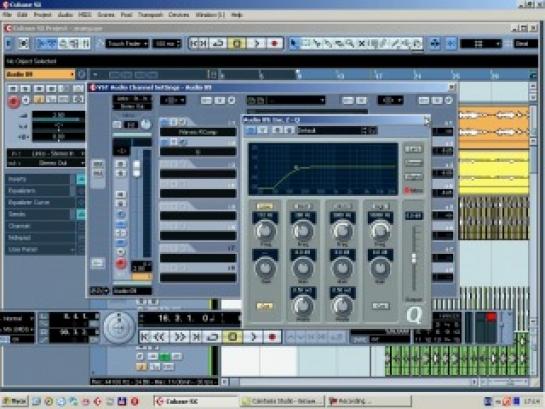Open the Normal record mode dropdown on Transport

click(x=17, y=318)
